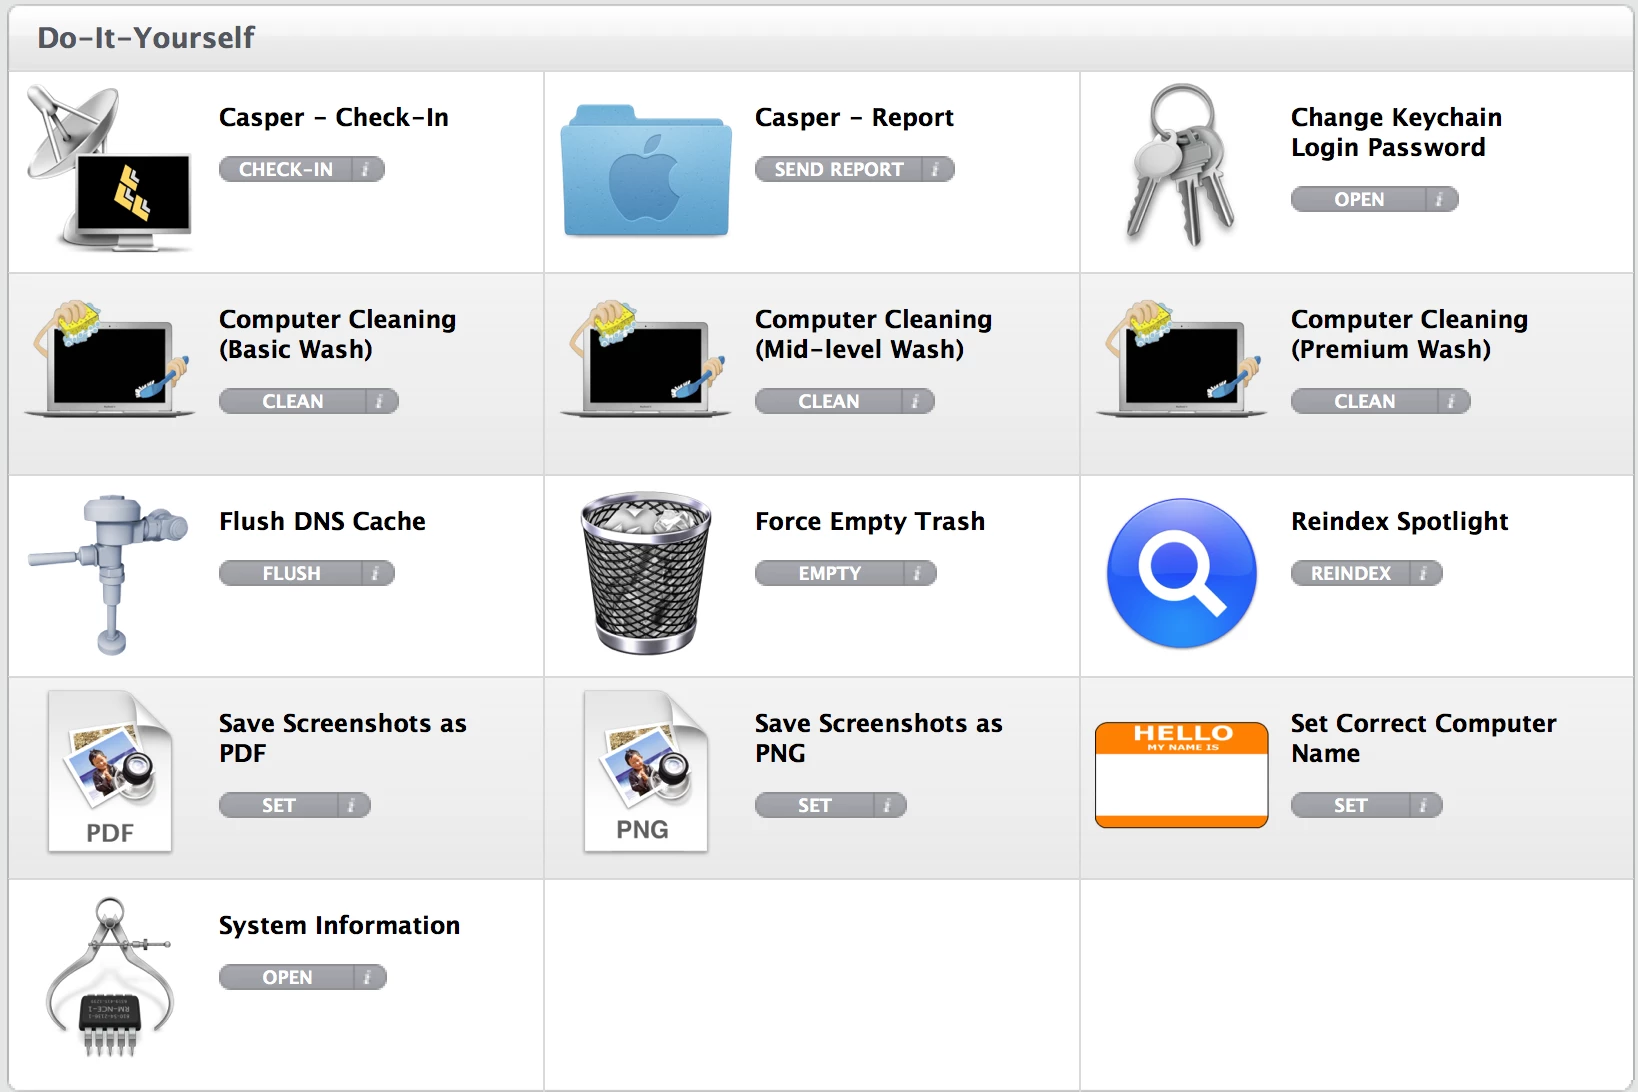Show info for Casper Report
Image resolution: width=1638 pixels, height=1092 pixels.
click(x=936, y=170)
